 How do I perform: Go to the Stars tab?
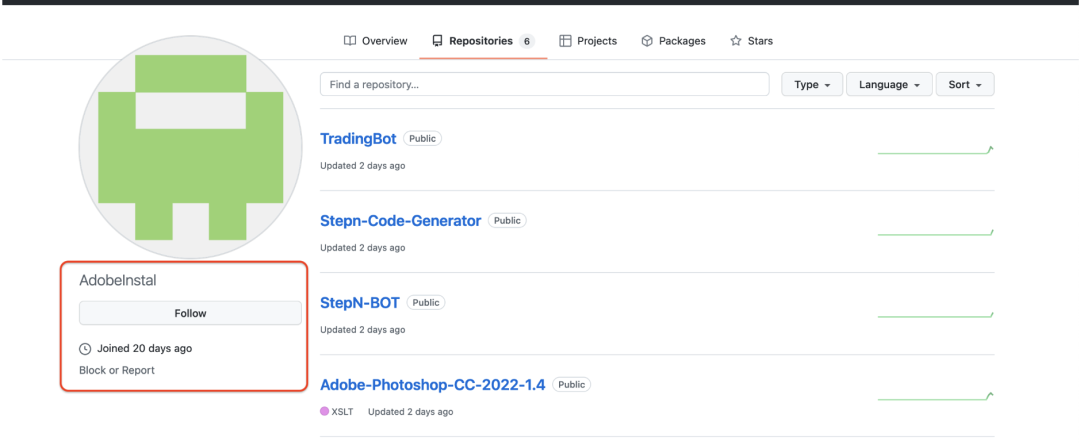(751, 41)
